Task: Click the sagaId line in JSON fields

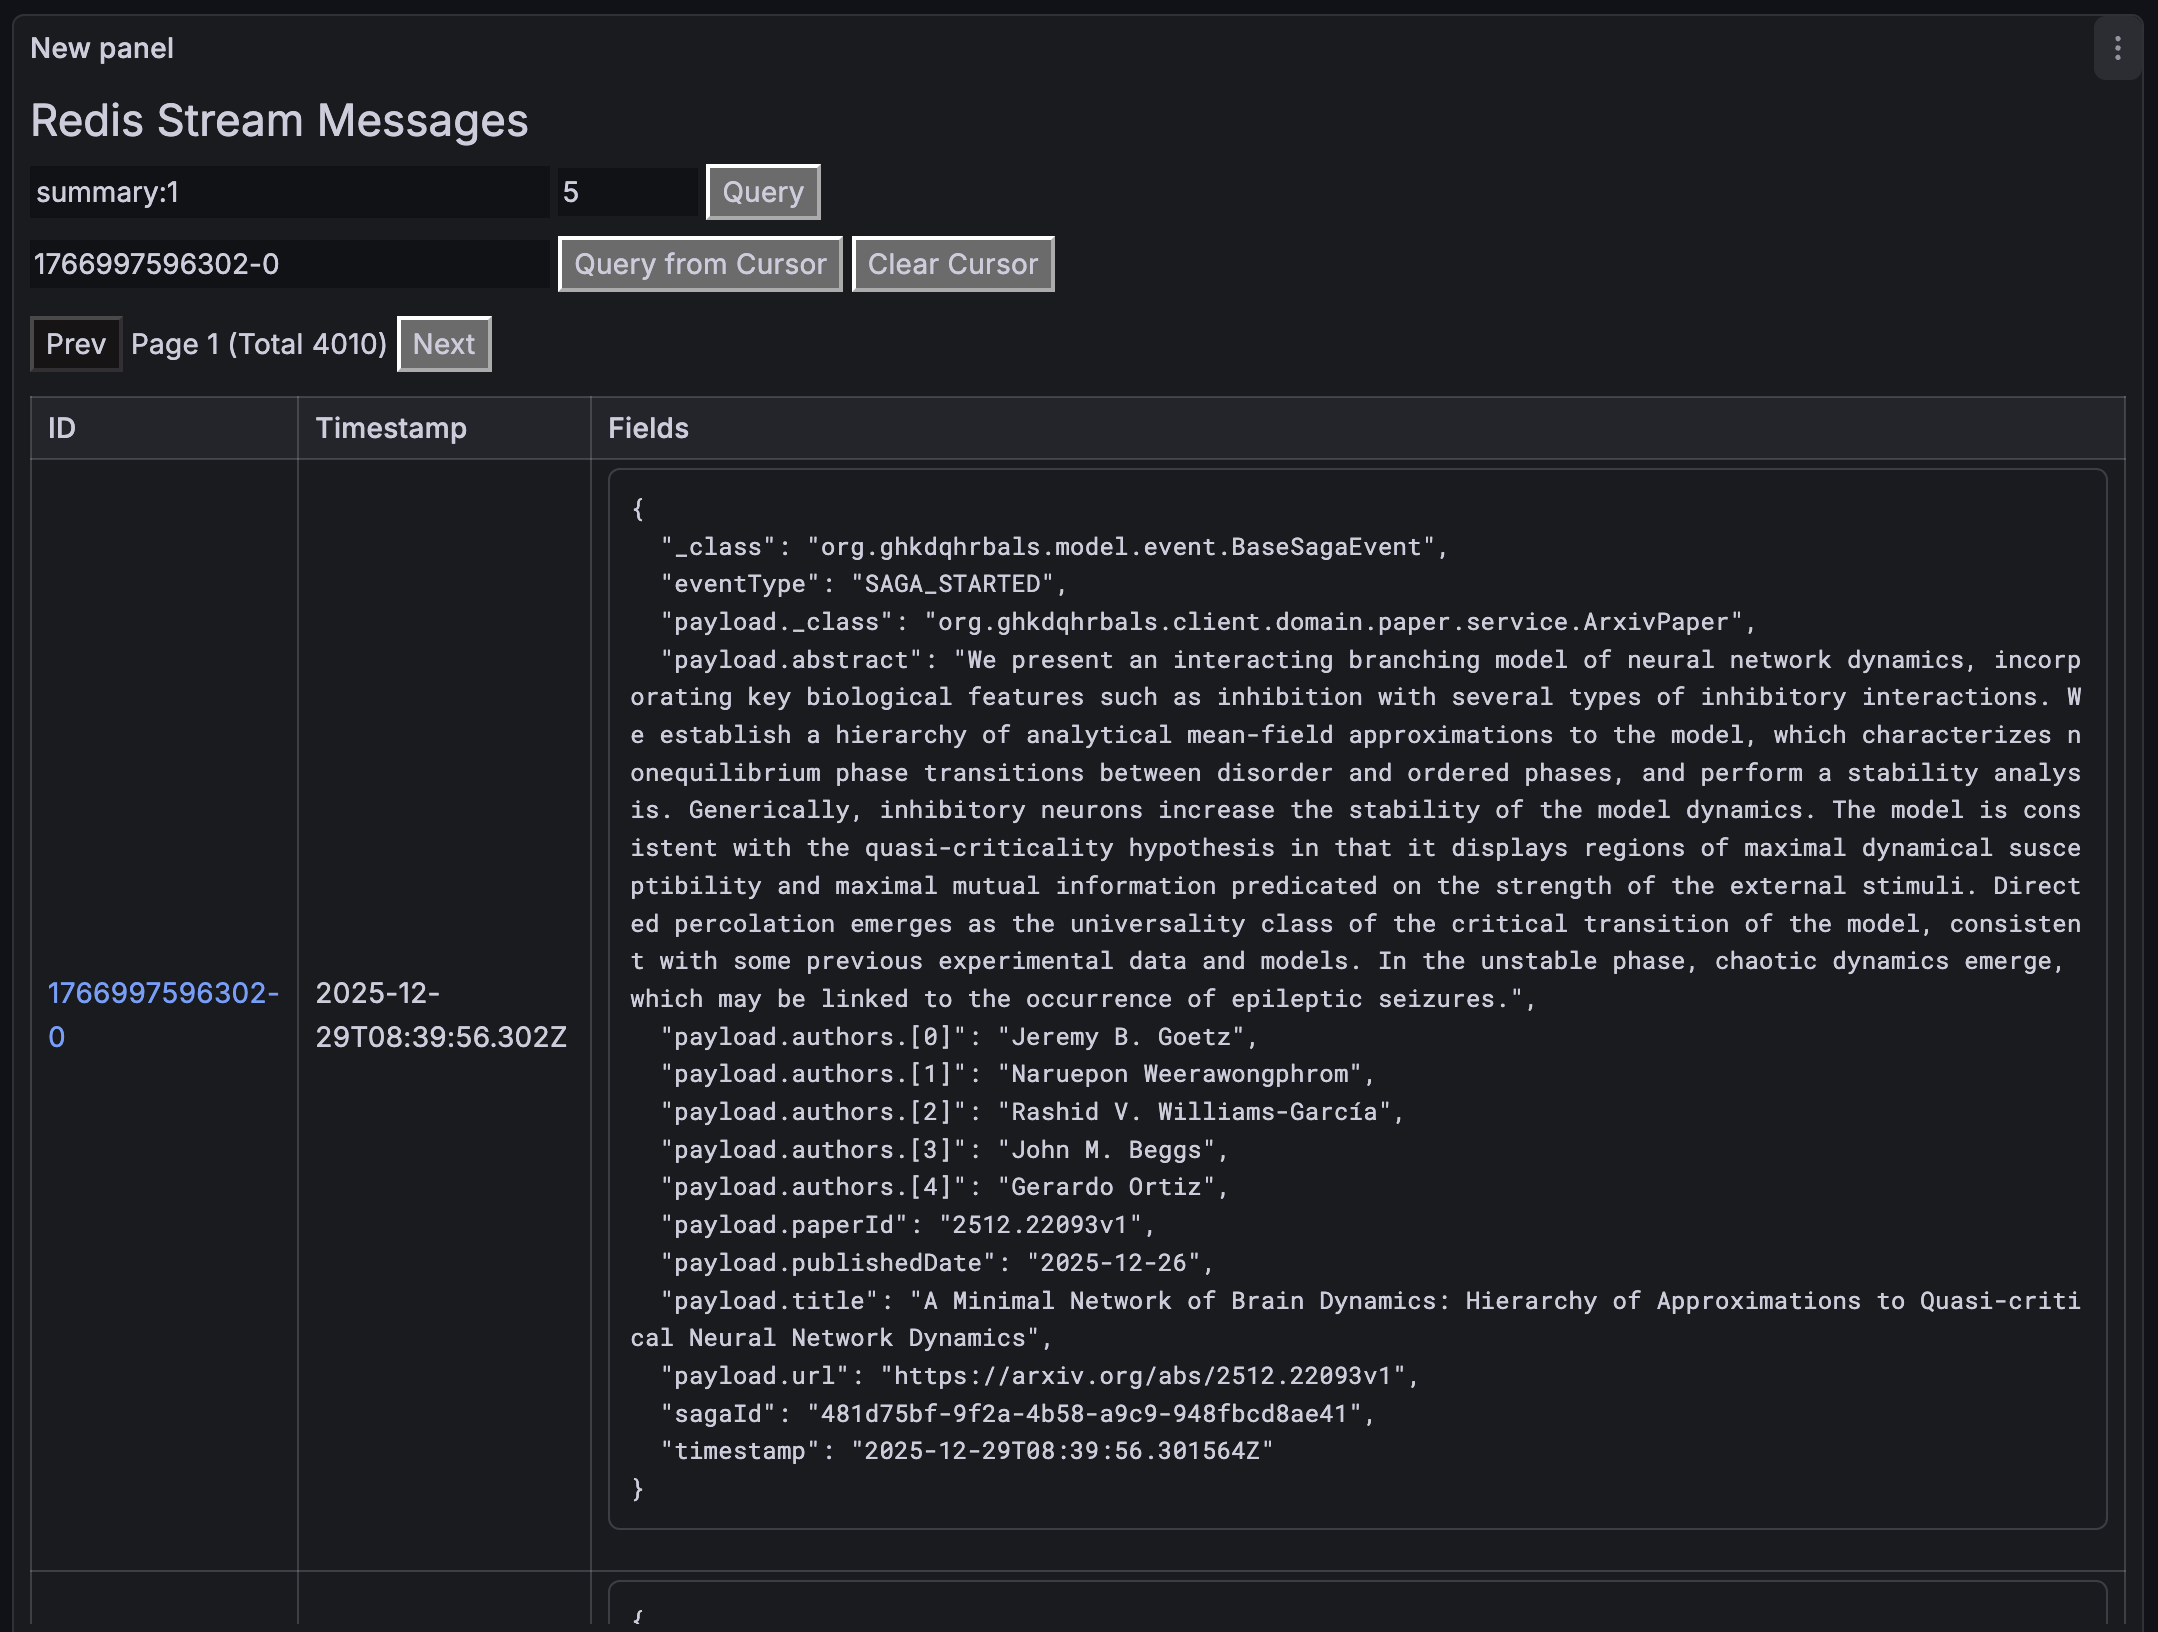Action: [1016, 1414]
